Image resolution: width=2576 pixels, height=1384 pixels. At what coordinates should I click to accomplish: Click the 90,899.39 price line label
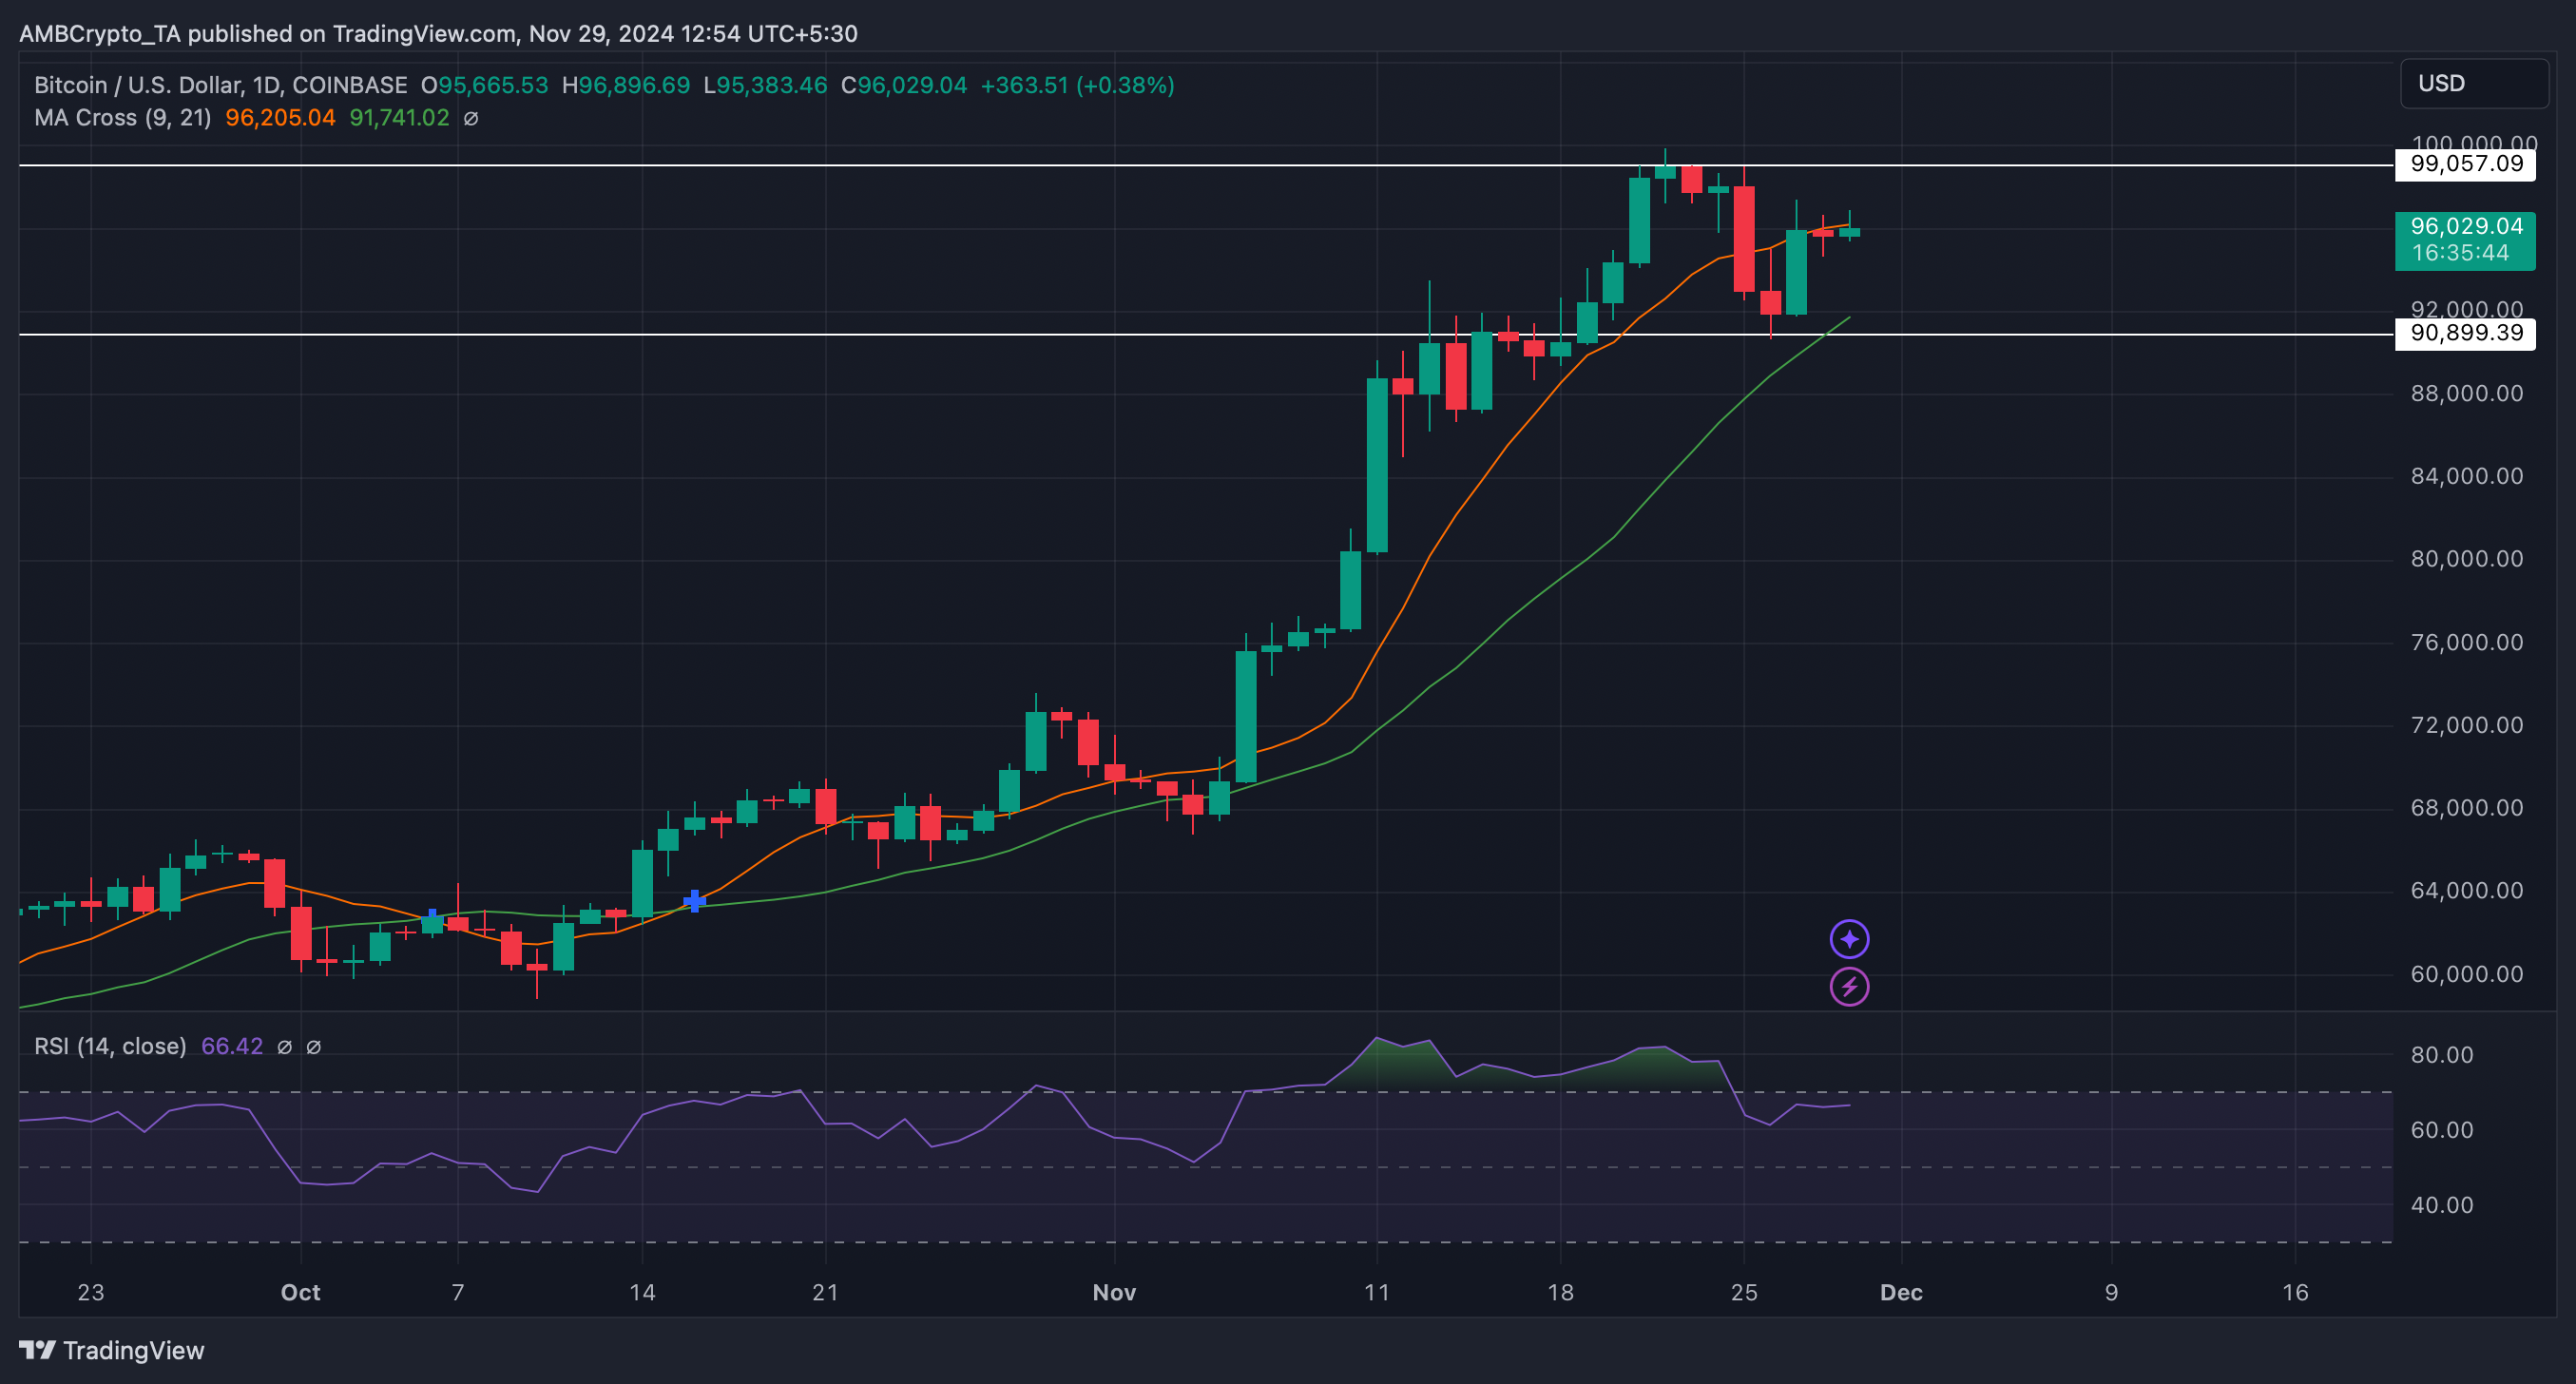point(2465,333)
